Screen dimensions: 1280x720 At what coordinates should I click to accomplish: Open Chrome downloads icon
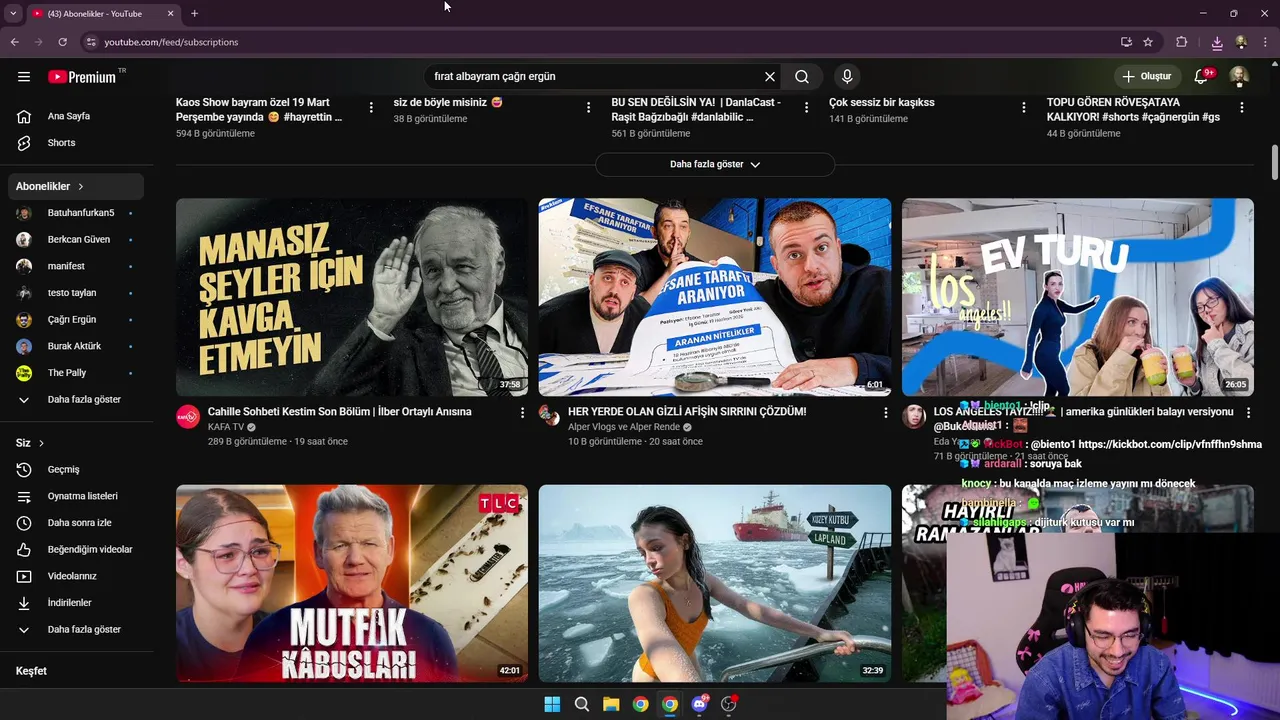[x=1216, y=42]
